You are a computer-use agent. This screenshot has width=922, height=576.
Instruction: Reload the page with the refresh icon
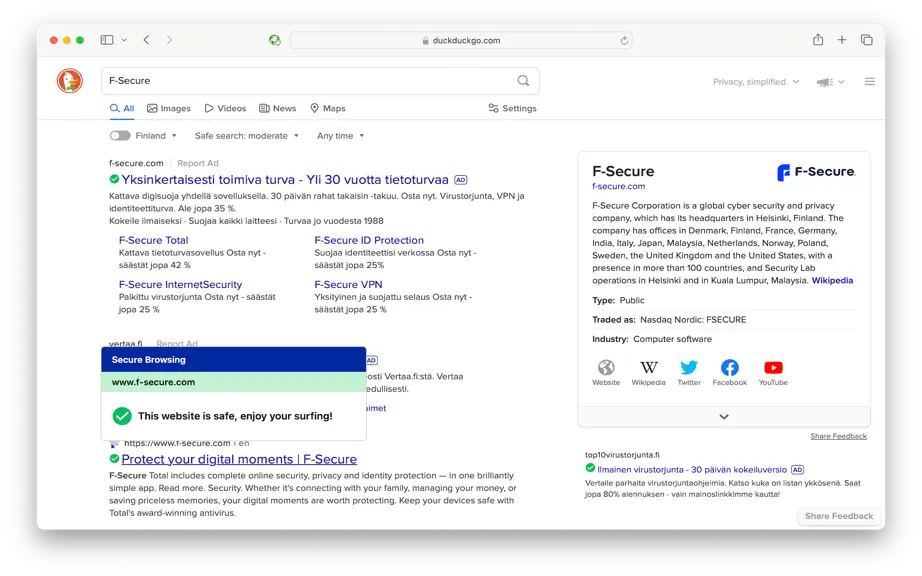(x=624, y=41)
